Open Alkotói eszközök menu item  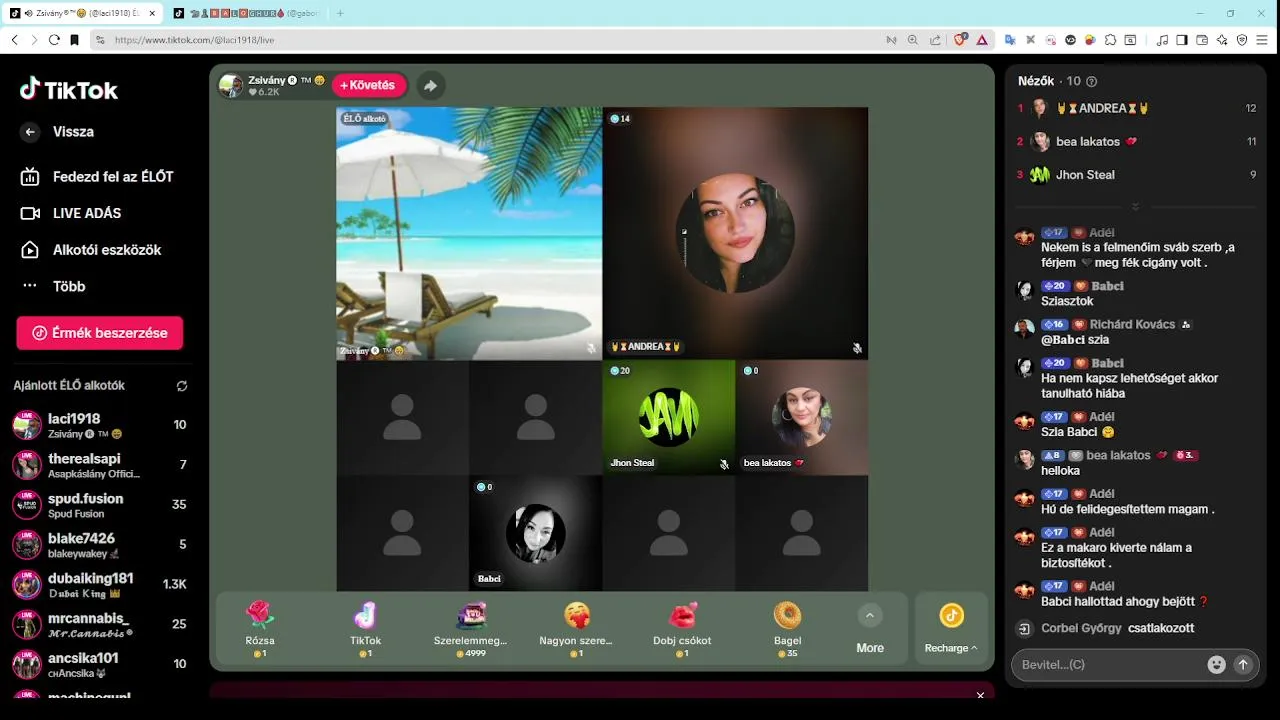click(x=90, y=250)
